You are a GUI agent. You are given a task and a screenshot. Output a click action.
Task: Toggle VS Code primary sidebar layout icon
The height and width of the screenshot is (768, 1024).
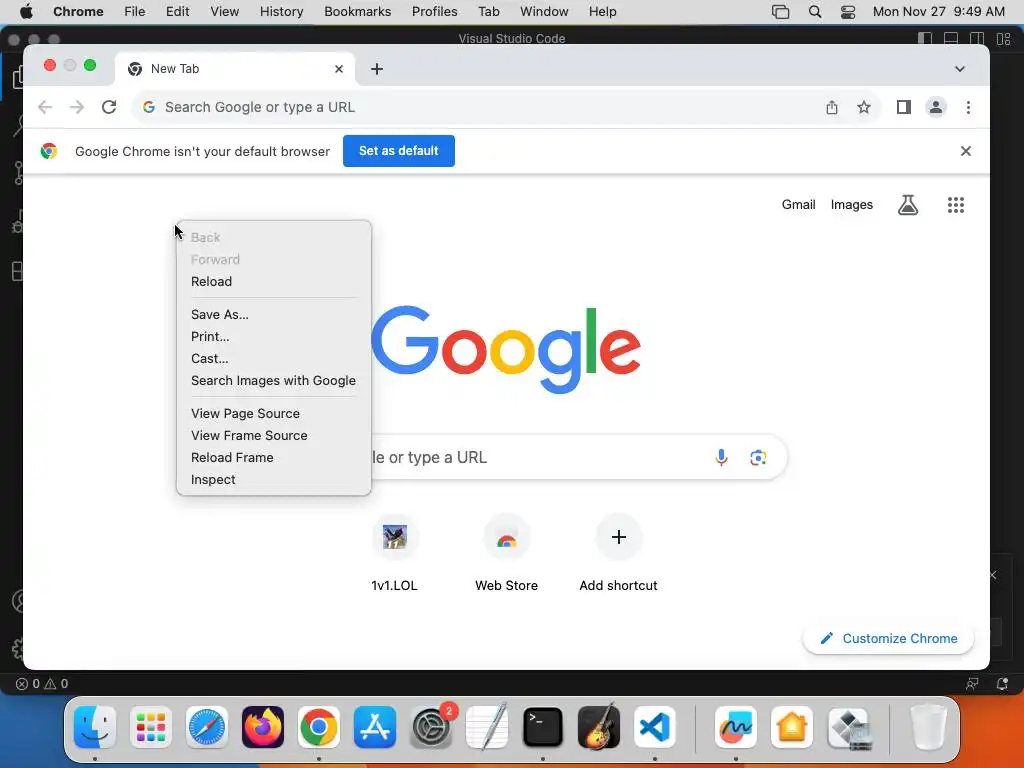click(x=925, y=39)
